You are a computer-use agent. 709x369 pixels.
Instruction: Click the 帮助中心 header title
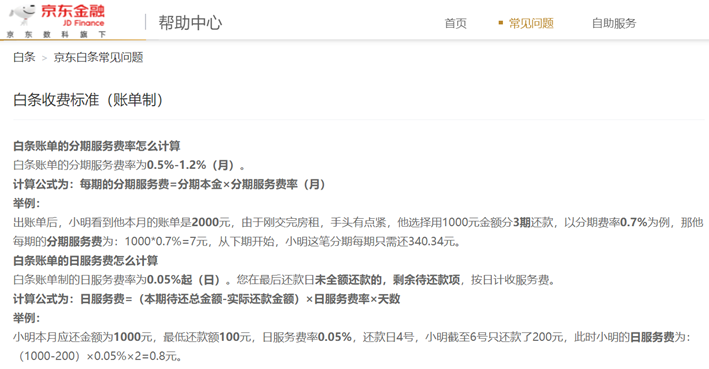190,23
